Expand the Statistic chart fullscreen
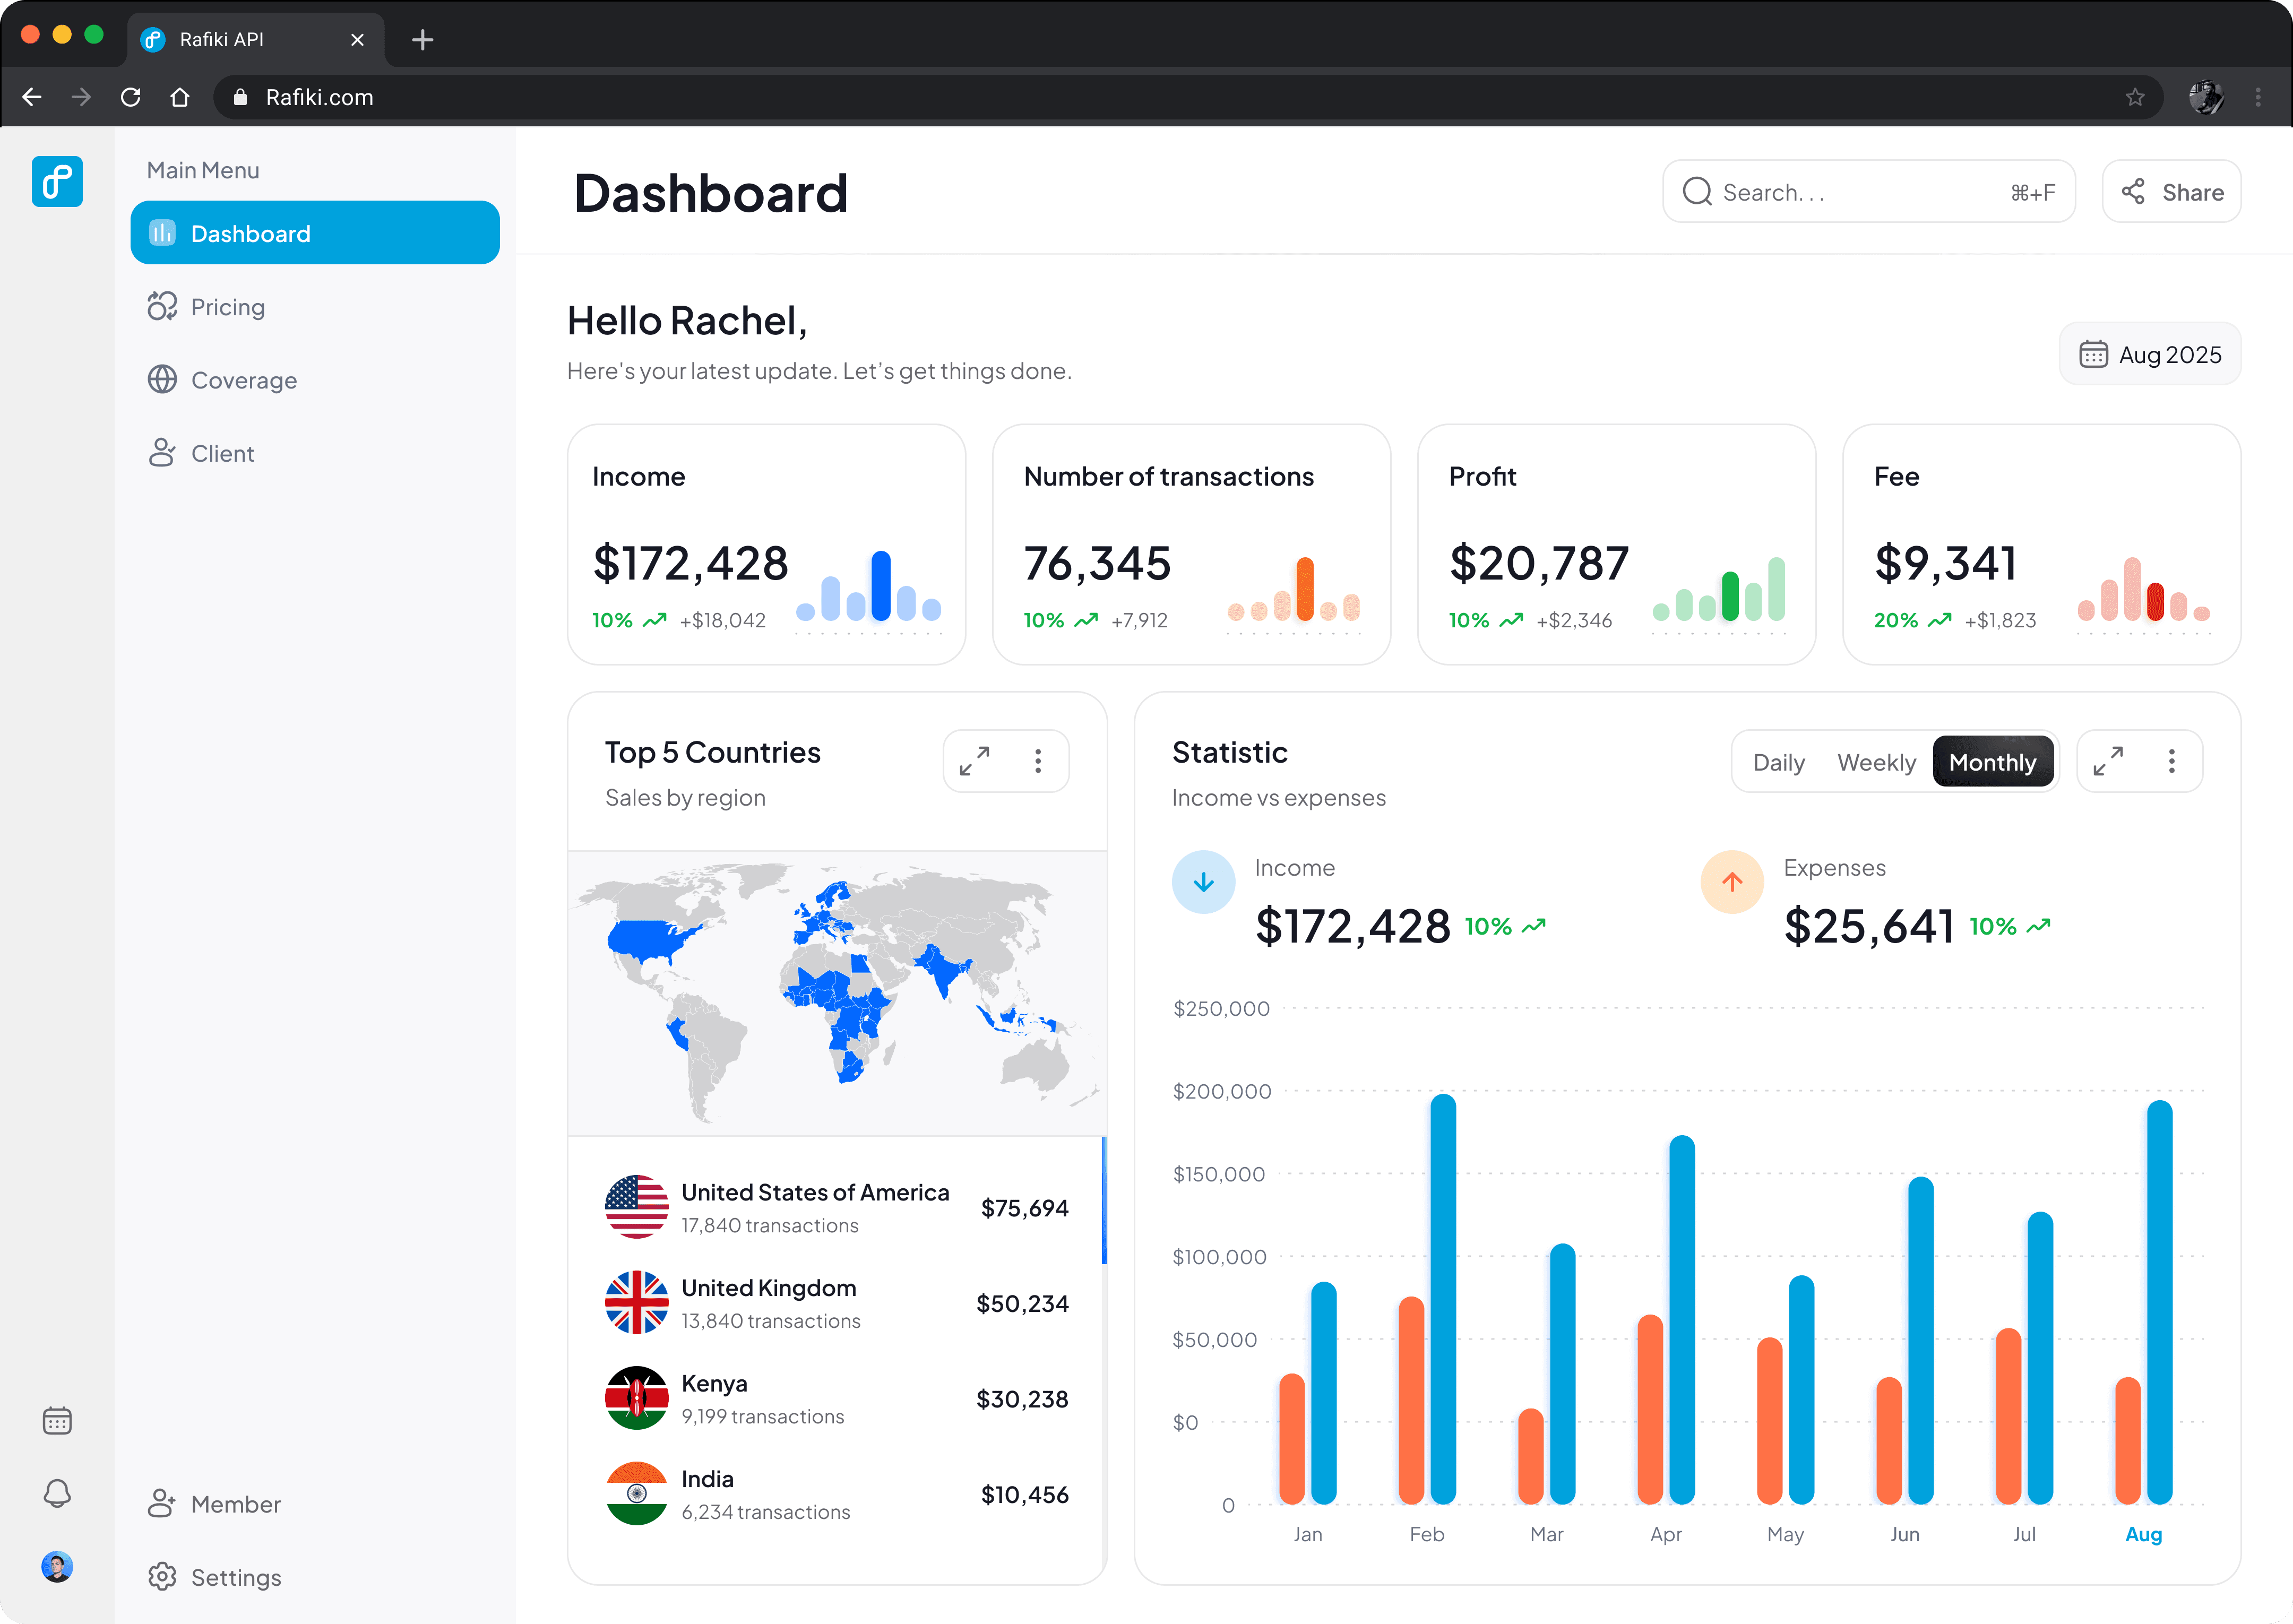The height and width of the screenshot is (1624, 2293). pyautogui.click(x=2108, y=761)
